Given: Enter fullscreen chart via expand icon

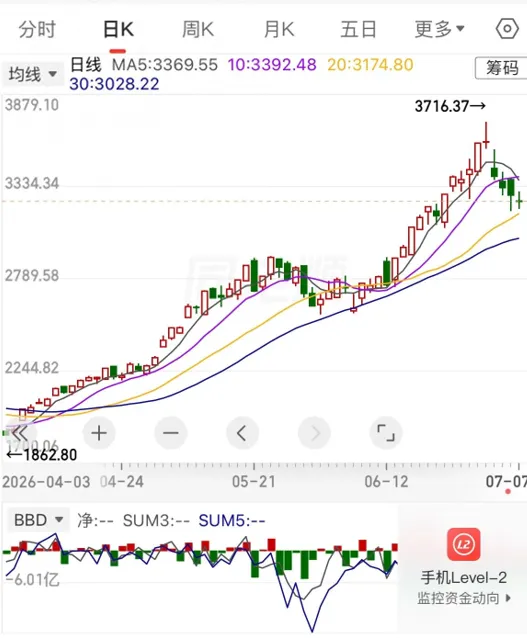Looking at the screenshot, I should 386,433.
